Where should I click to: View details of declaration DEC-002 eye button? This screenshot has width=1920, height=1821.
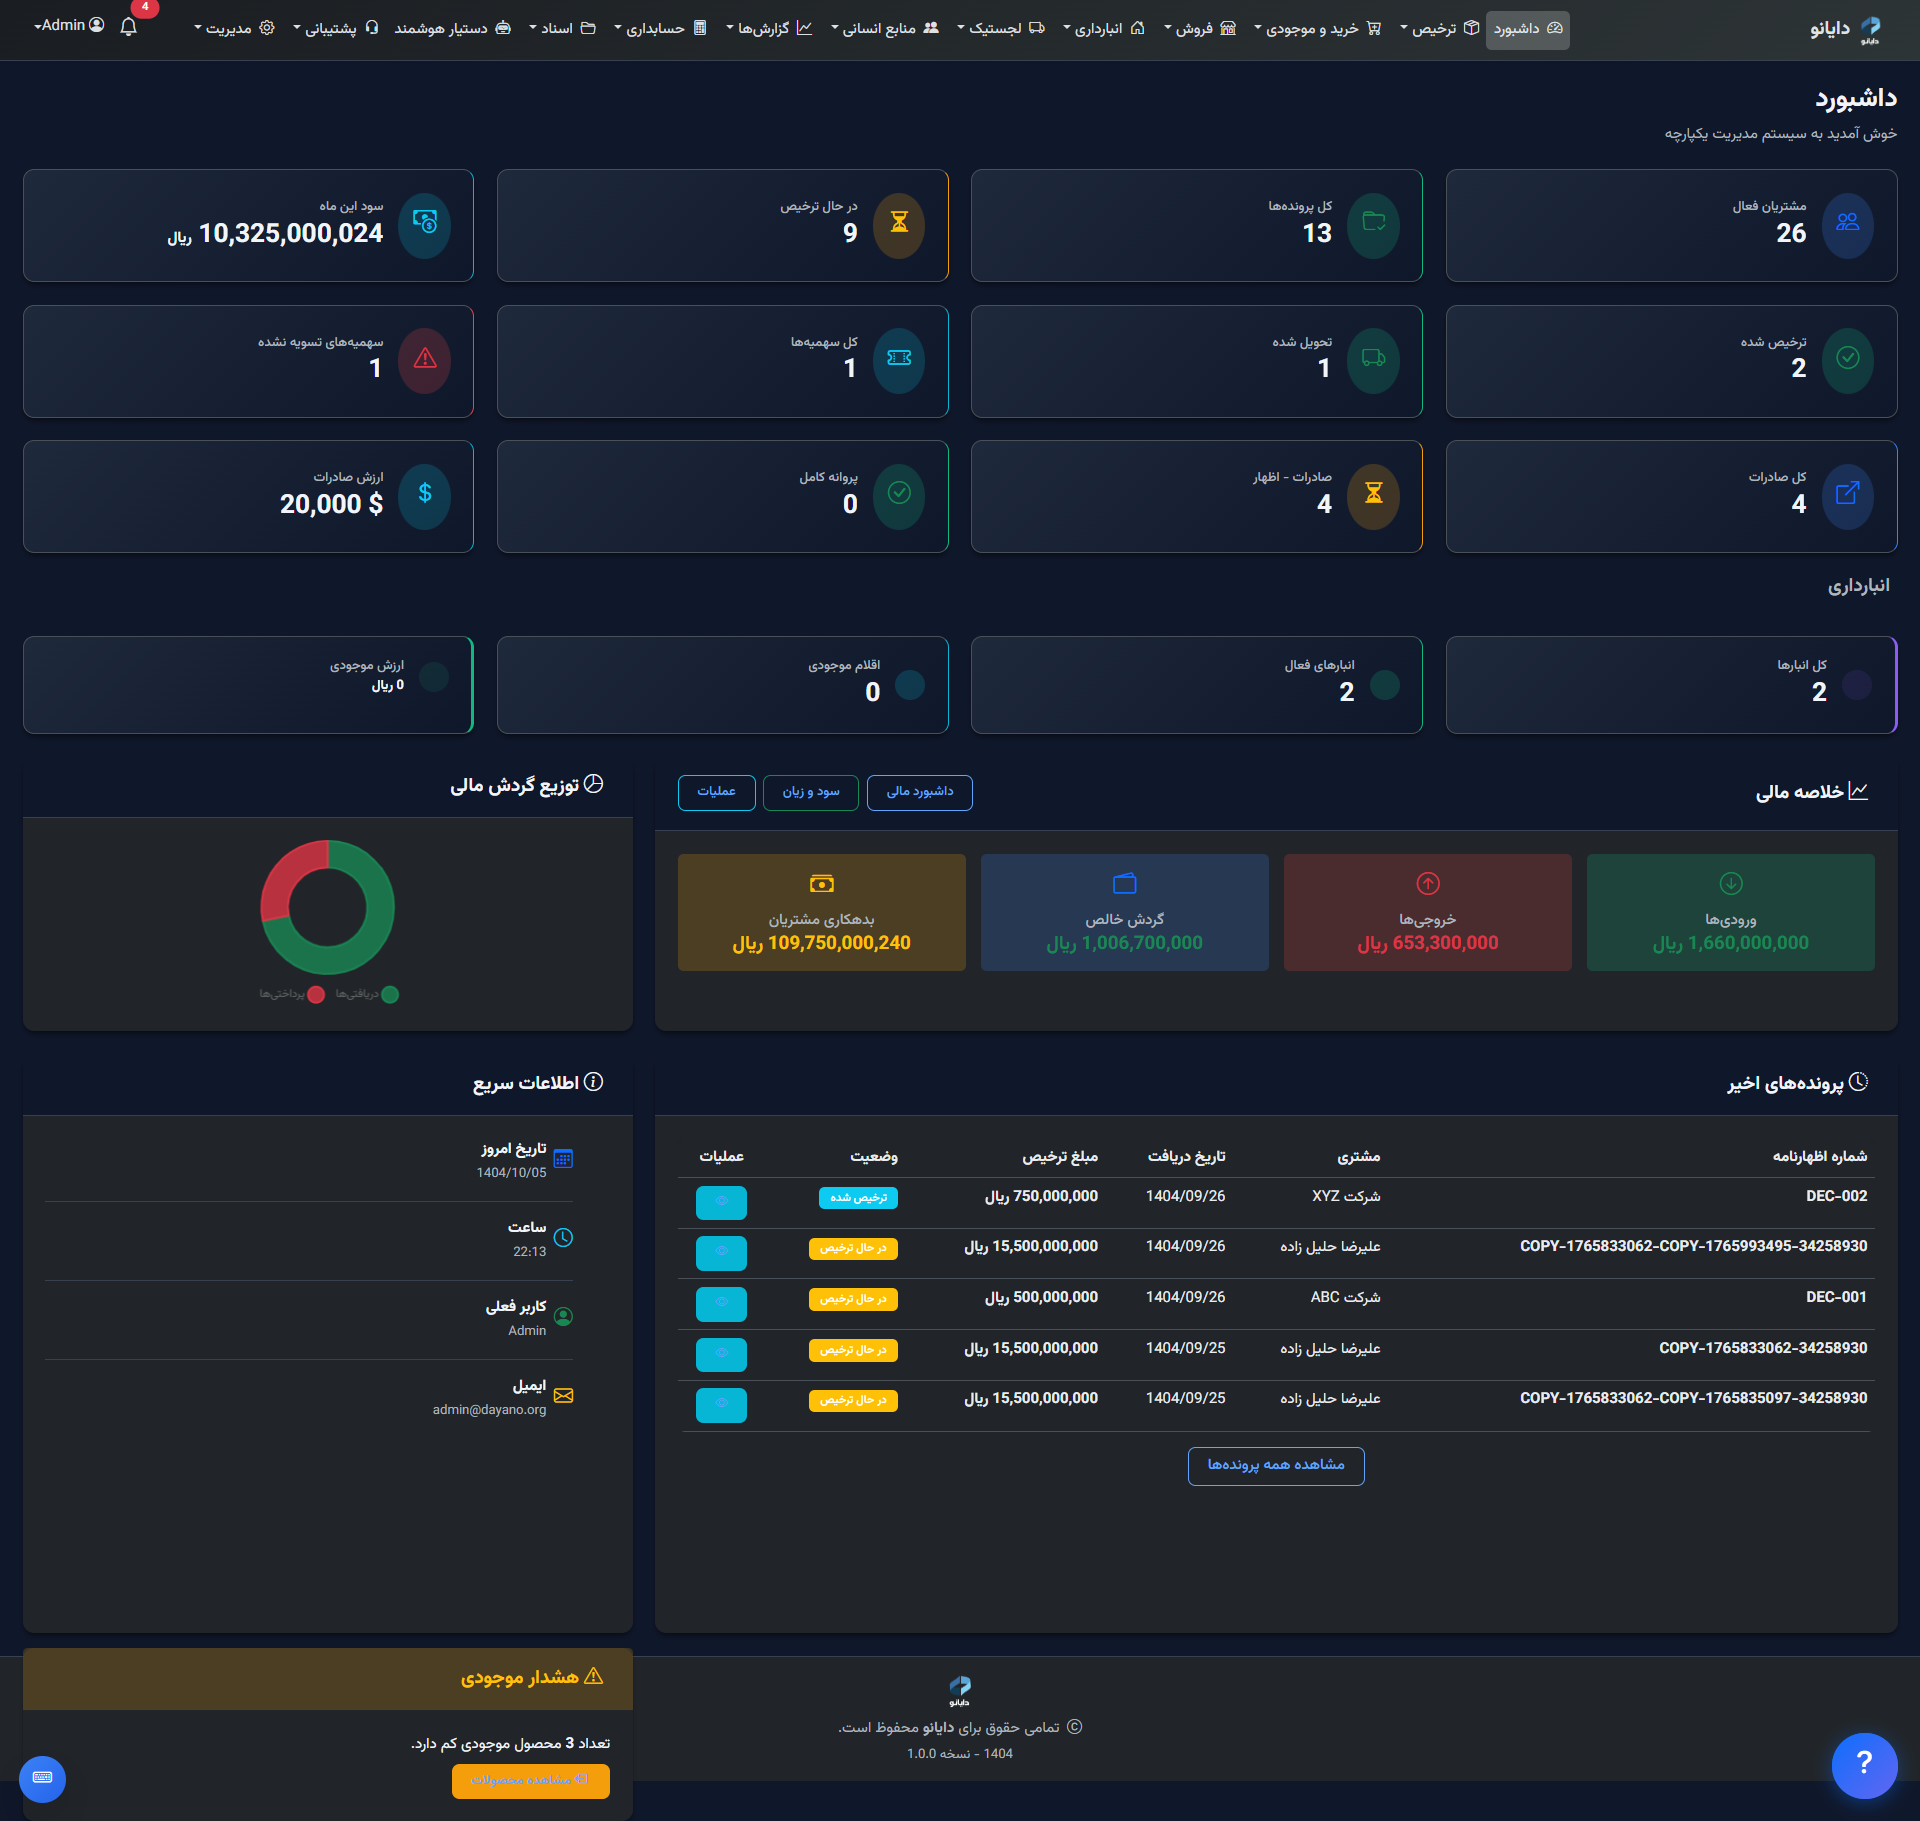(721, 1202)
